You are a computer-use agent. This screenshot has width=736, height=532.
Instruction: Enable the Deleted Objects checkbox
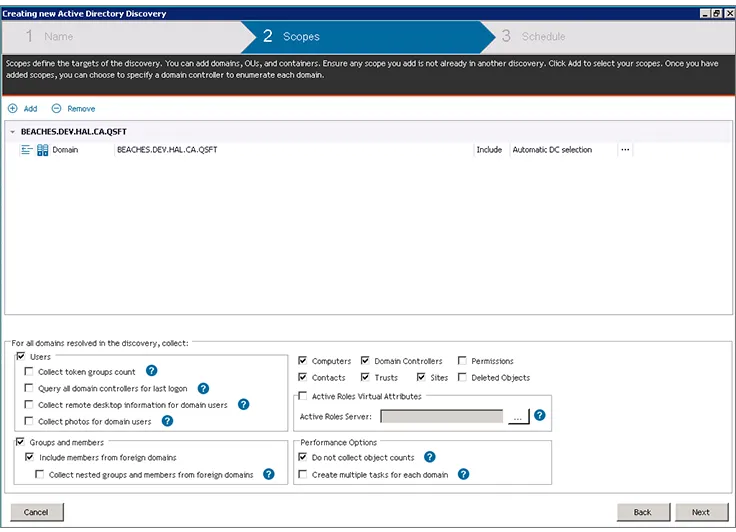click(462, 377)
